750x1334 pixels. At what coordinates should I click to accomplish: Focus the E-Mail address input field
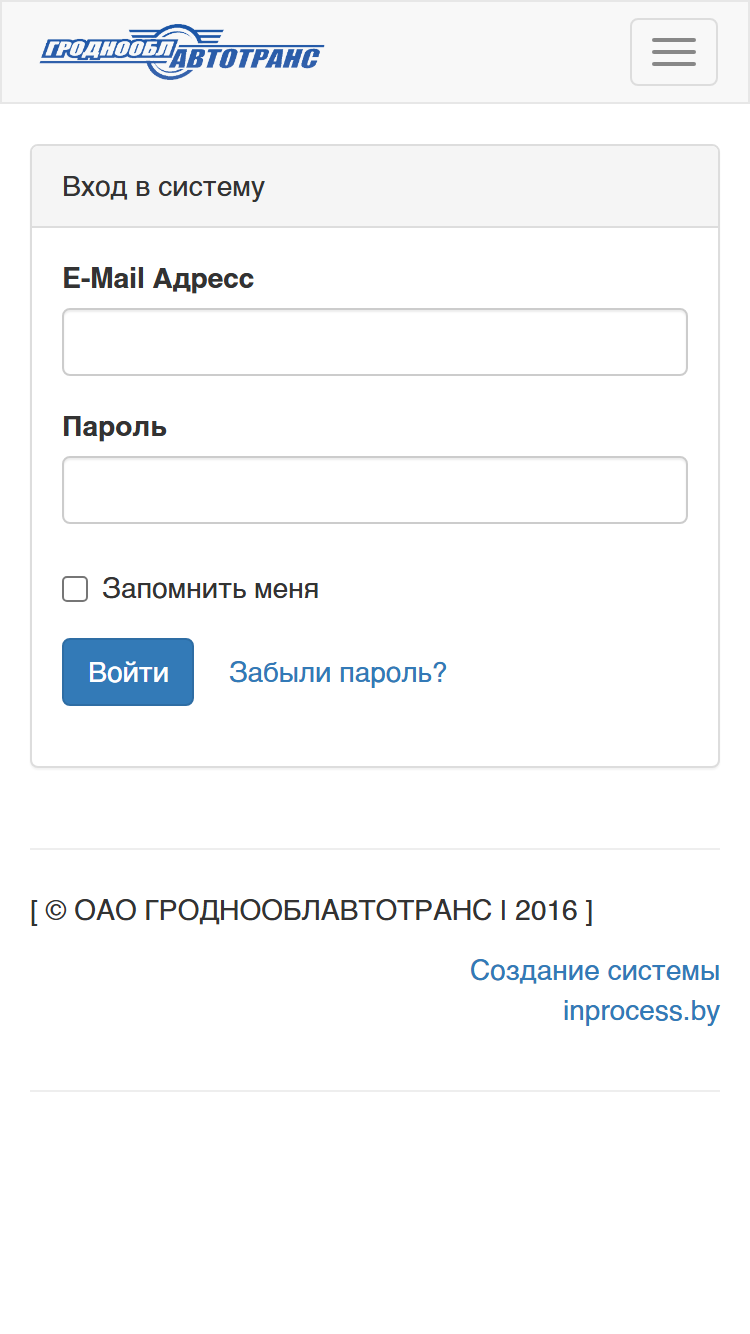coord(375,342)
